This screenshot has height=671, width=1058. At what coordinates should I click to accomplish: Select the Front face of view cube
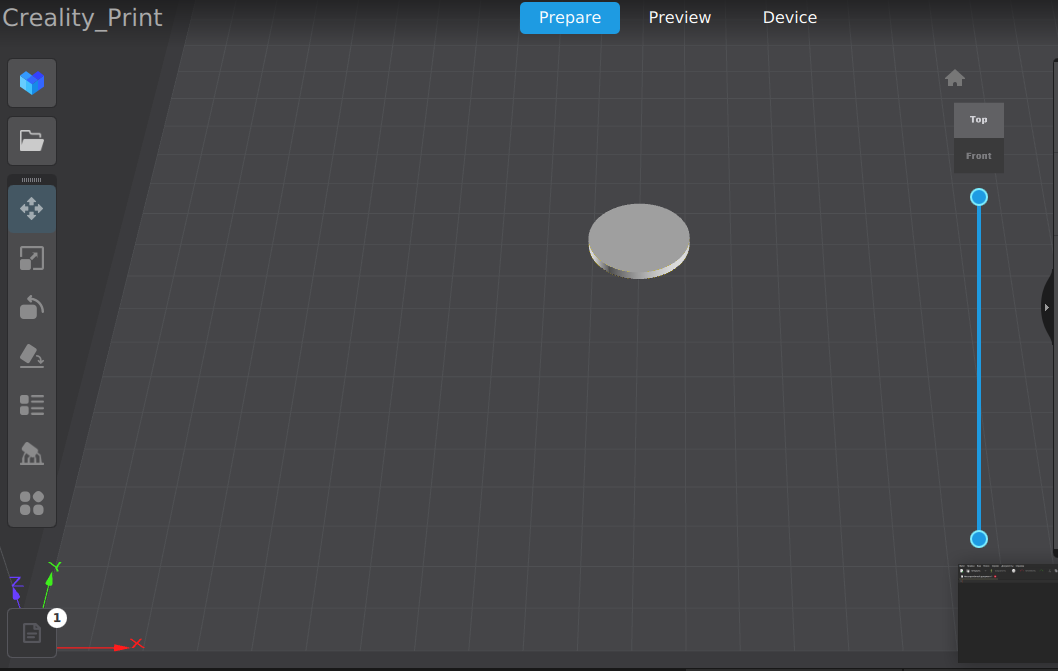(978, 156)
